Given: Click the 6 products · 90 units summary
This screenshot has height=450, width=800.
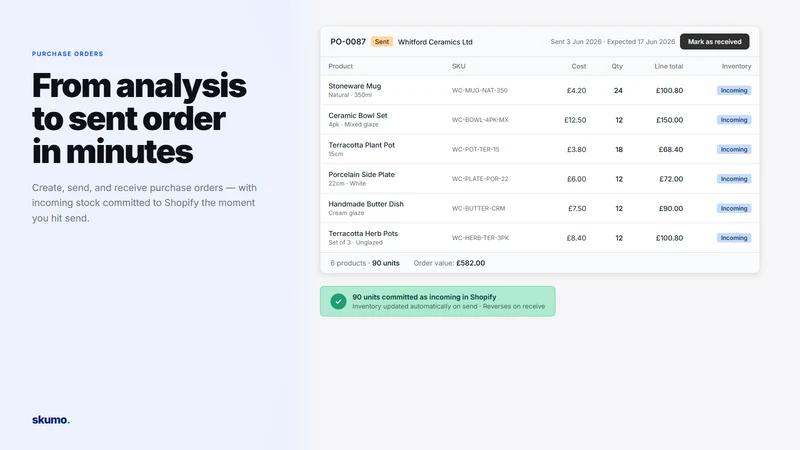Looking at the screenshot, I should click(x=365, y=263).
